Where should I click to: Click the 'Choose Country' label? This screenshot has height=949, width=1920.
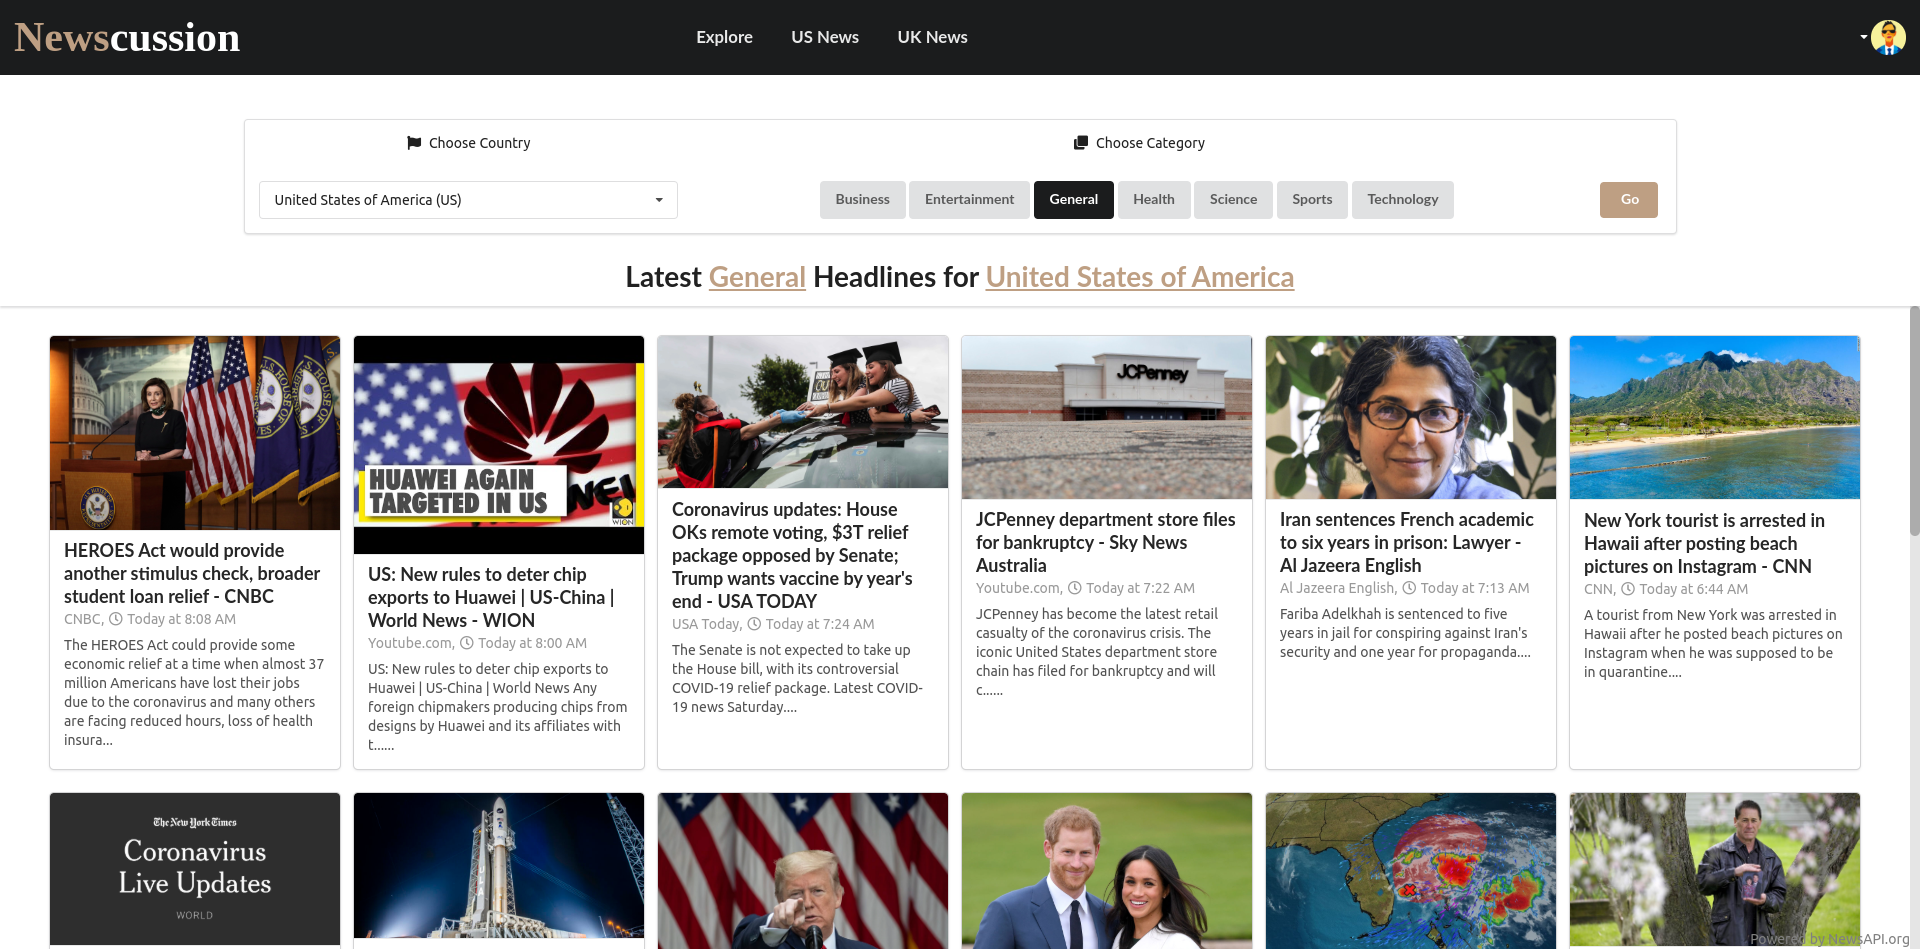(479, 143)
